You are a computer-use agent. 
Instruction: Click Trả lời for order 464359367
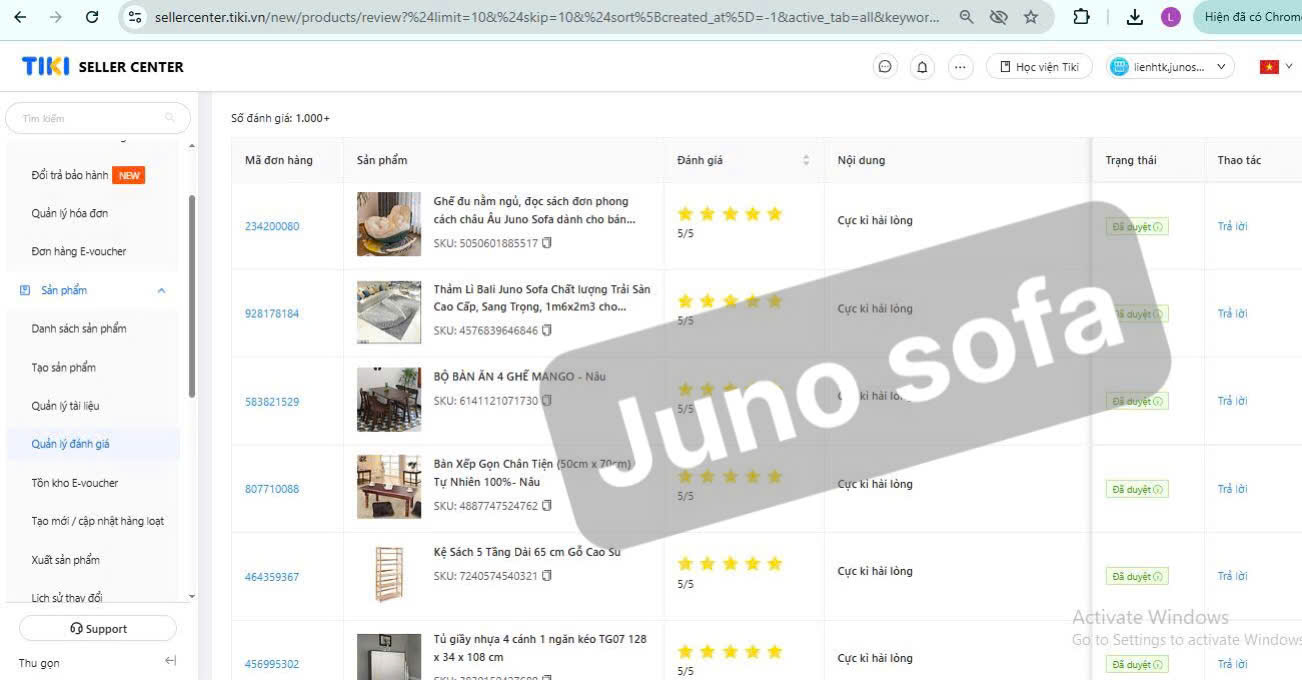tap(1232, 576)
